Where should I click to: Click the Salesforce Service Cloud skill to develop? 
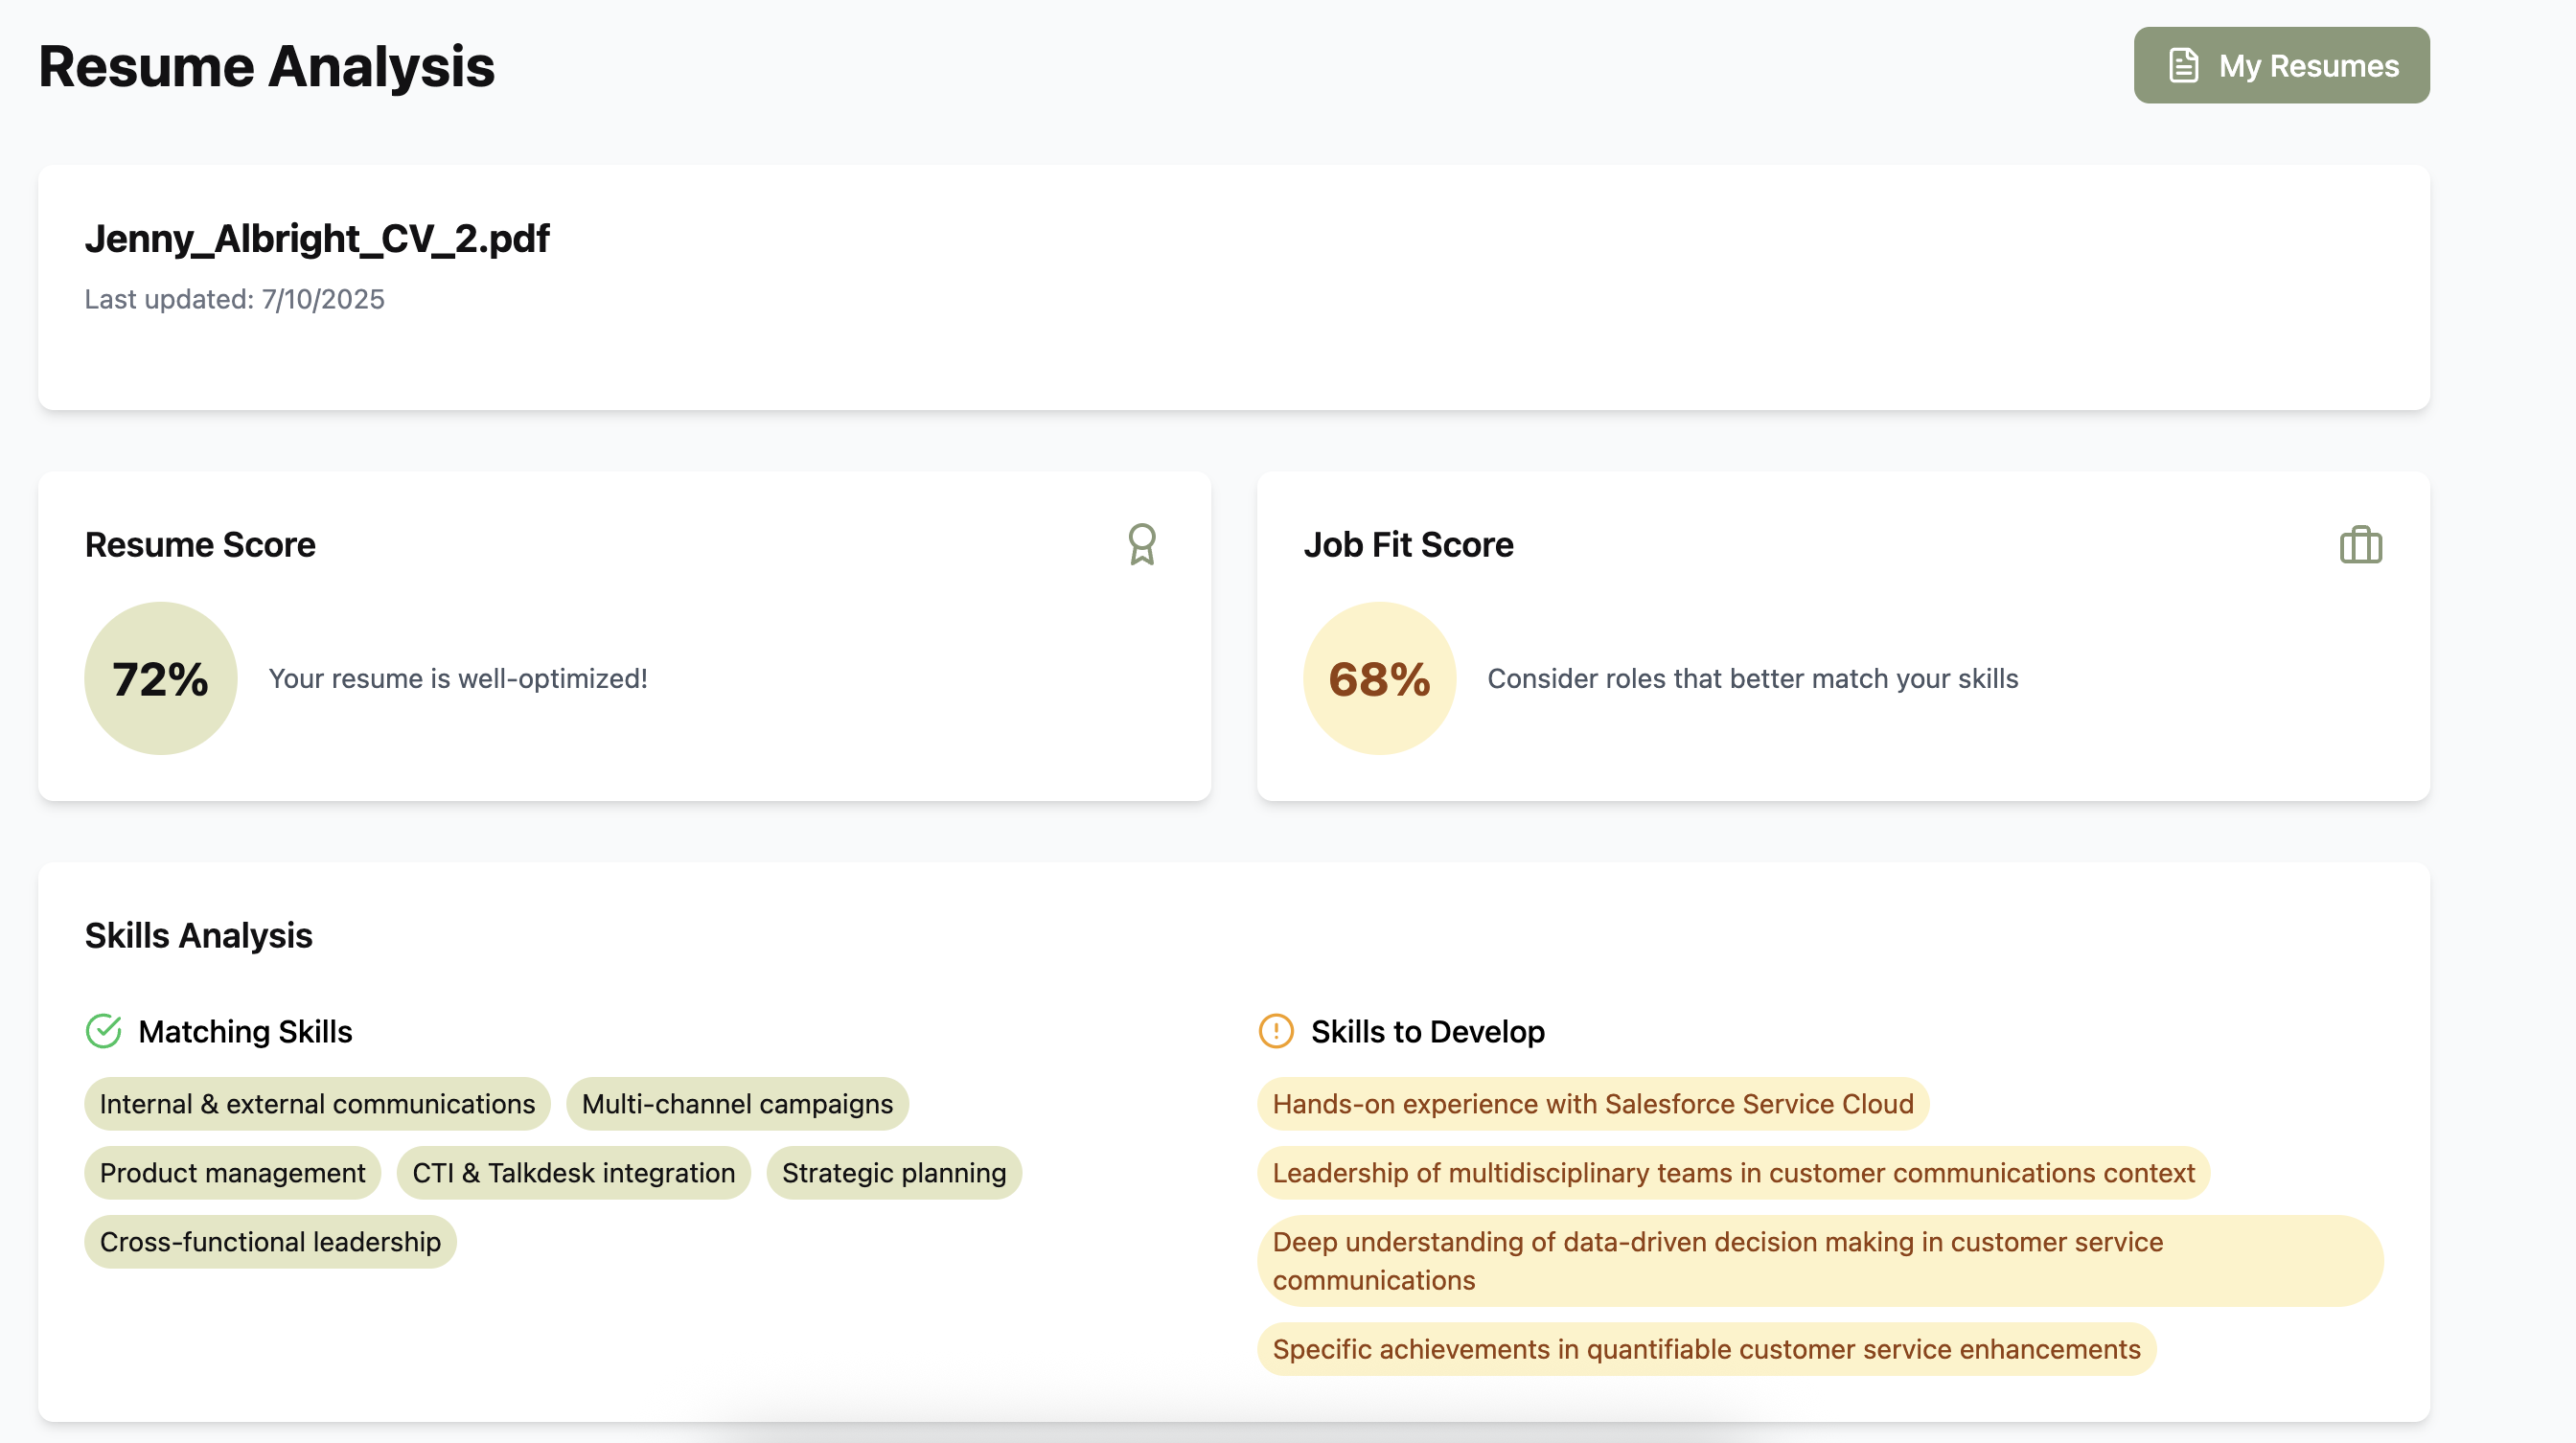pos(1592,1104)
